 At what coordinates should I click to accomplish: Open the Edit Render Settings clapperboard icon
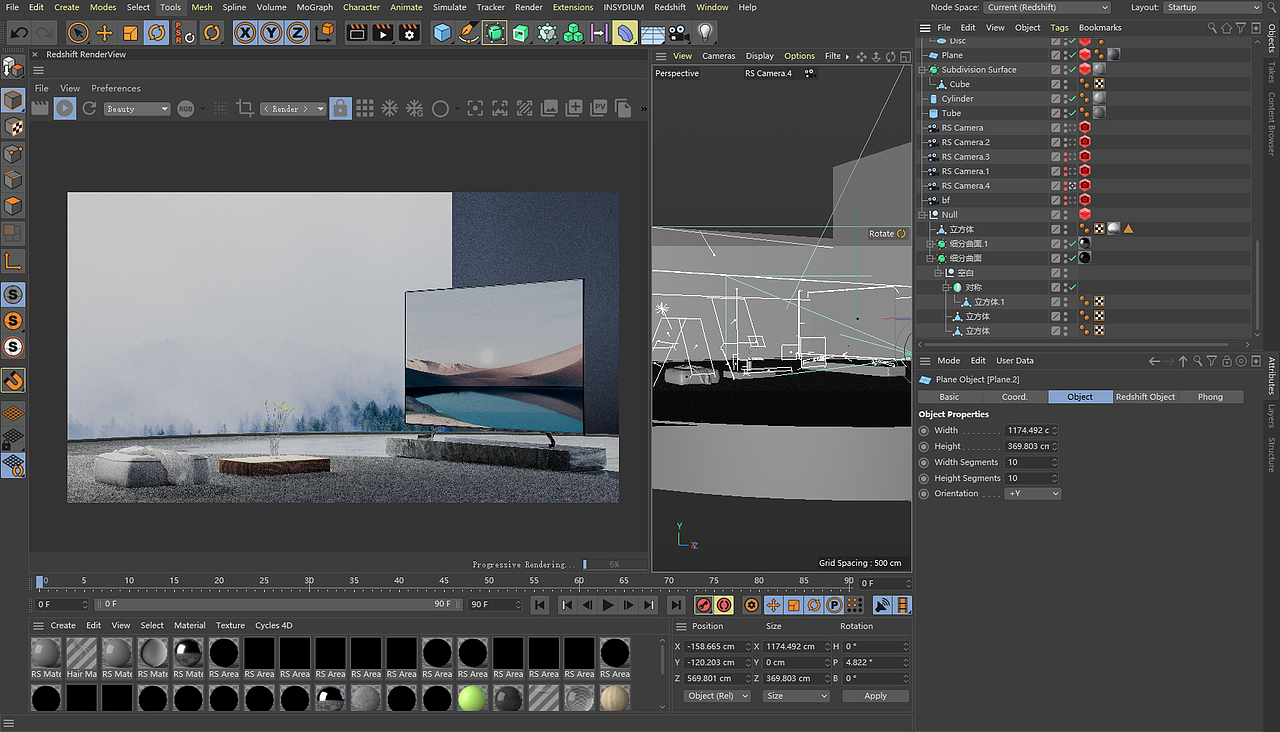point(409,33)
